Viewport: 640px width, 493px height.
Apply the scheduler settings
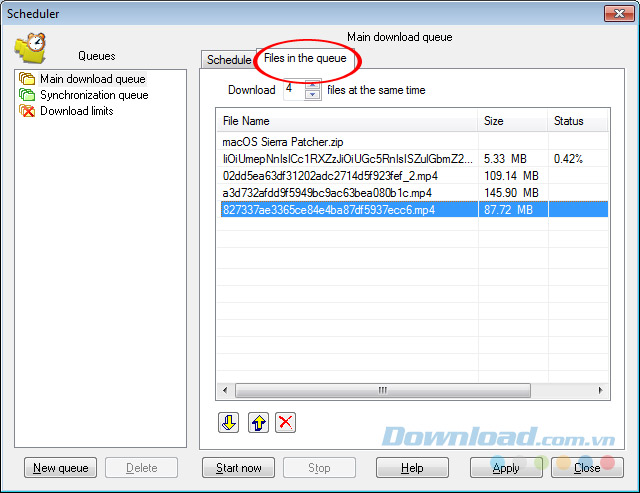point(506,468)
